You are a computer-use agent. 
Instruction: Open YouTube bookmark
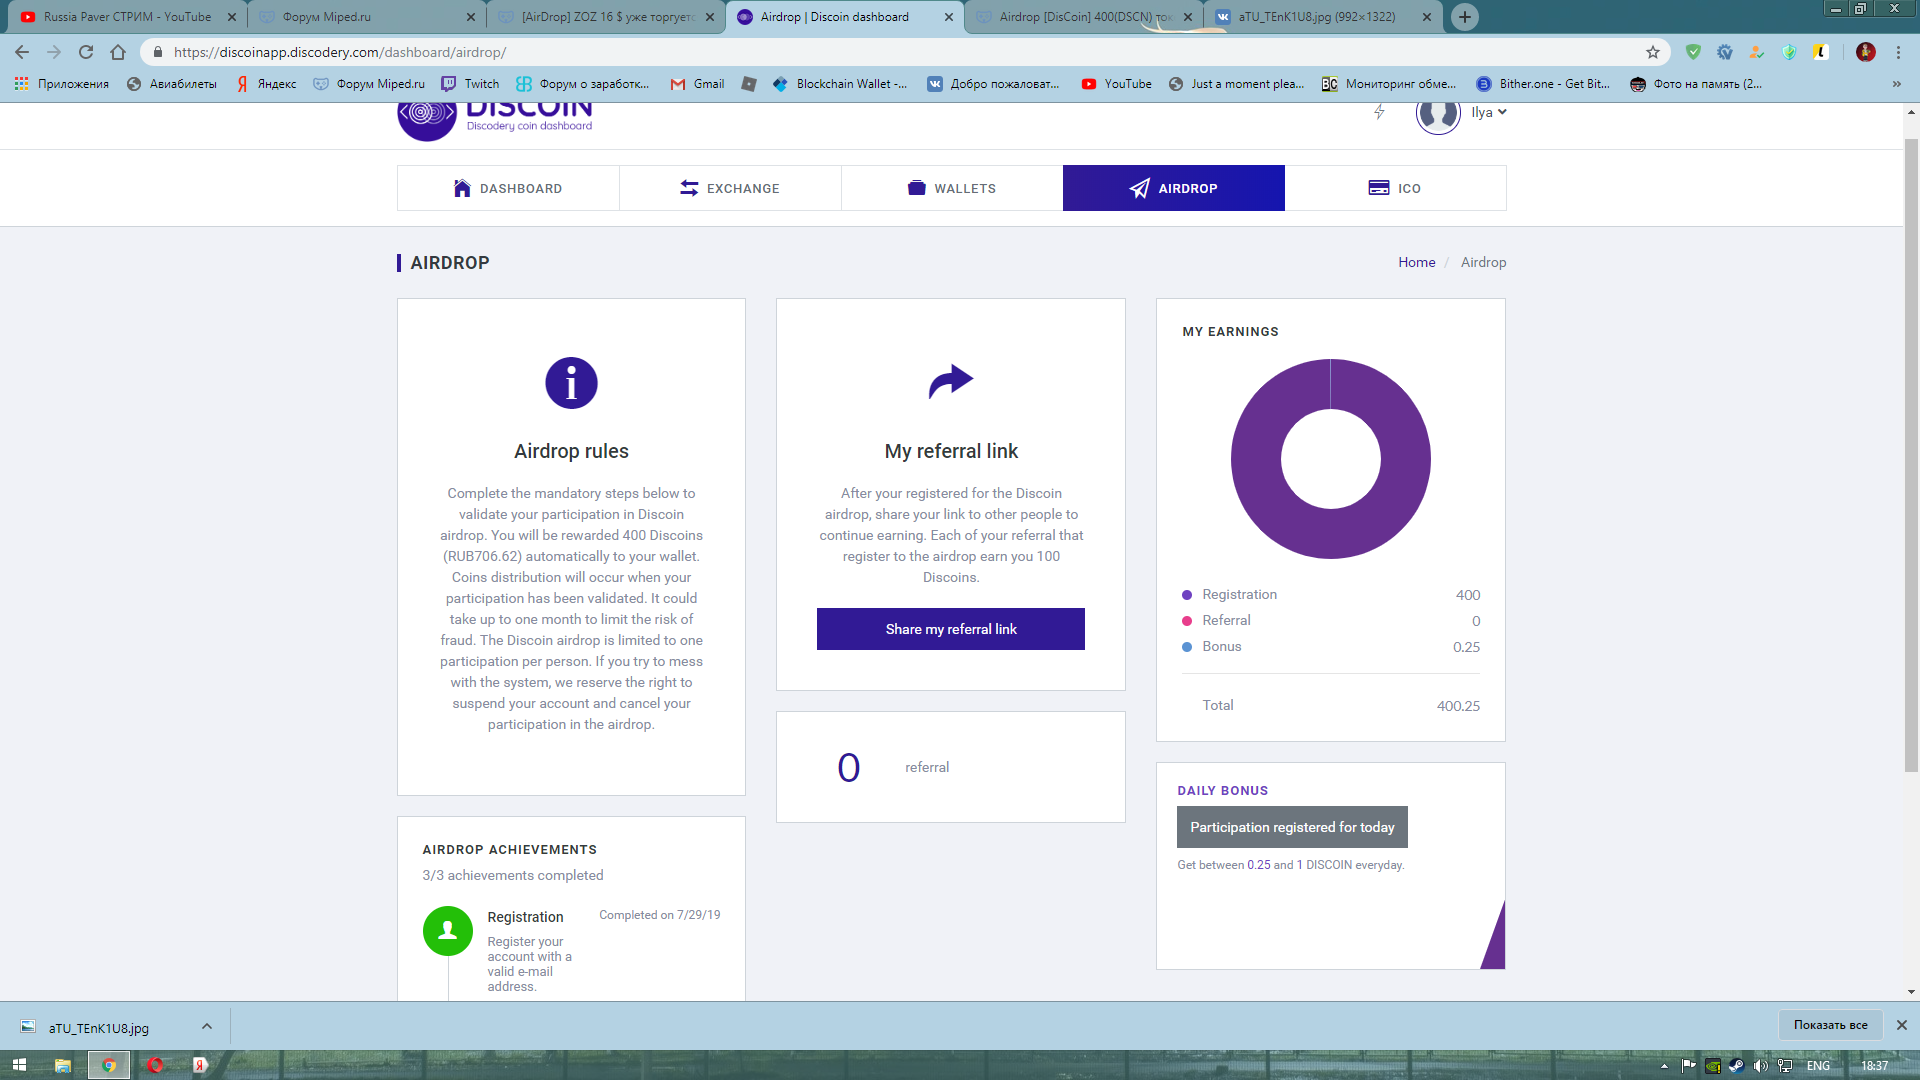click(x=1117, y=84)
